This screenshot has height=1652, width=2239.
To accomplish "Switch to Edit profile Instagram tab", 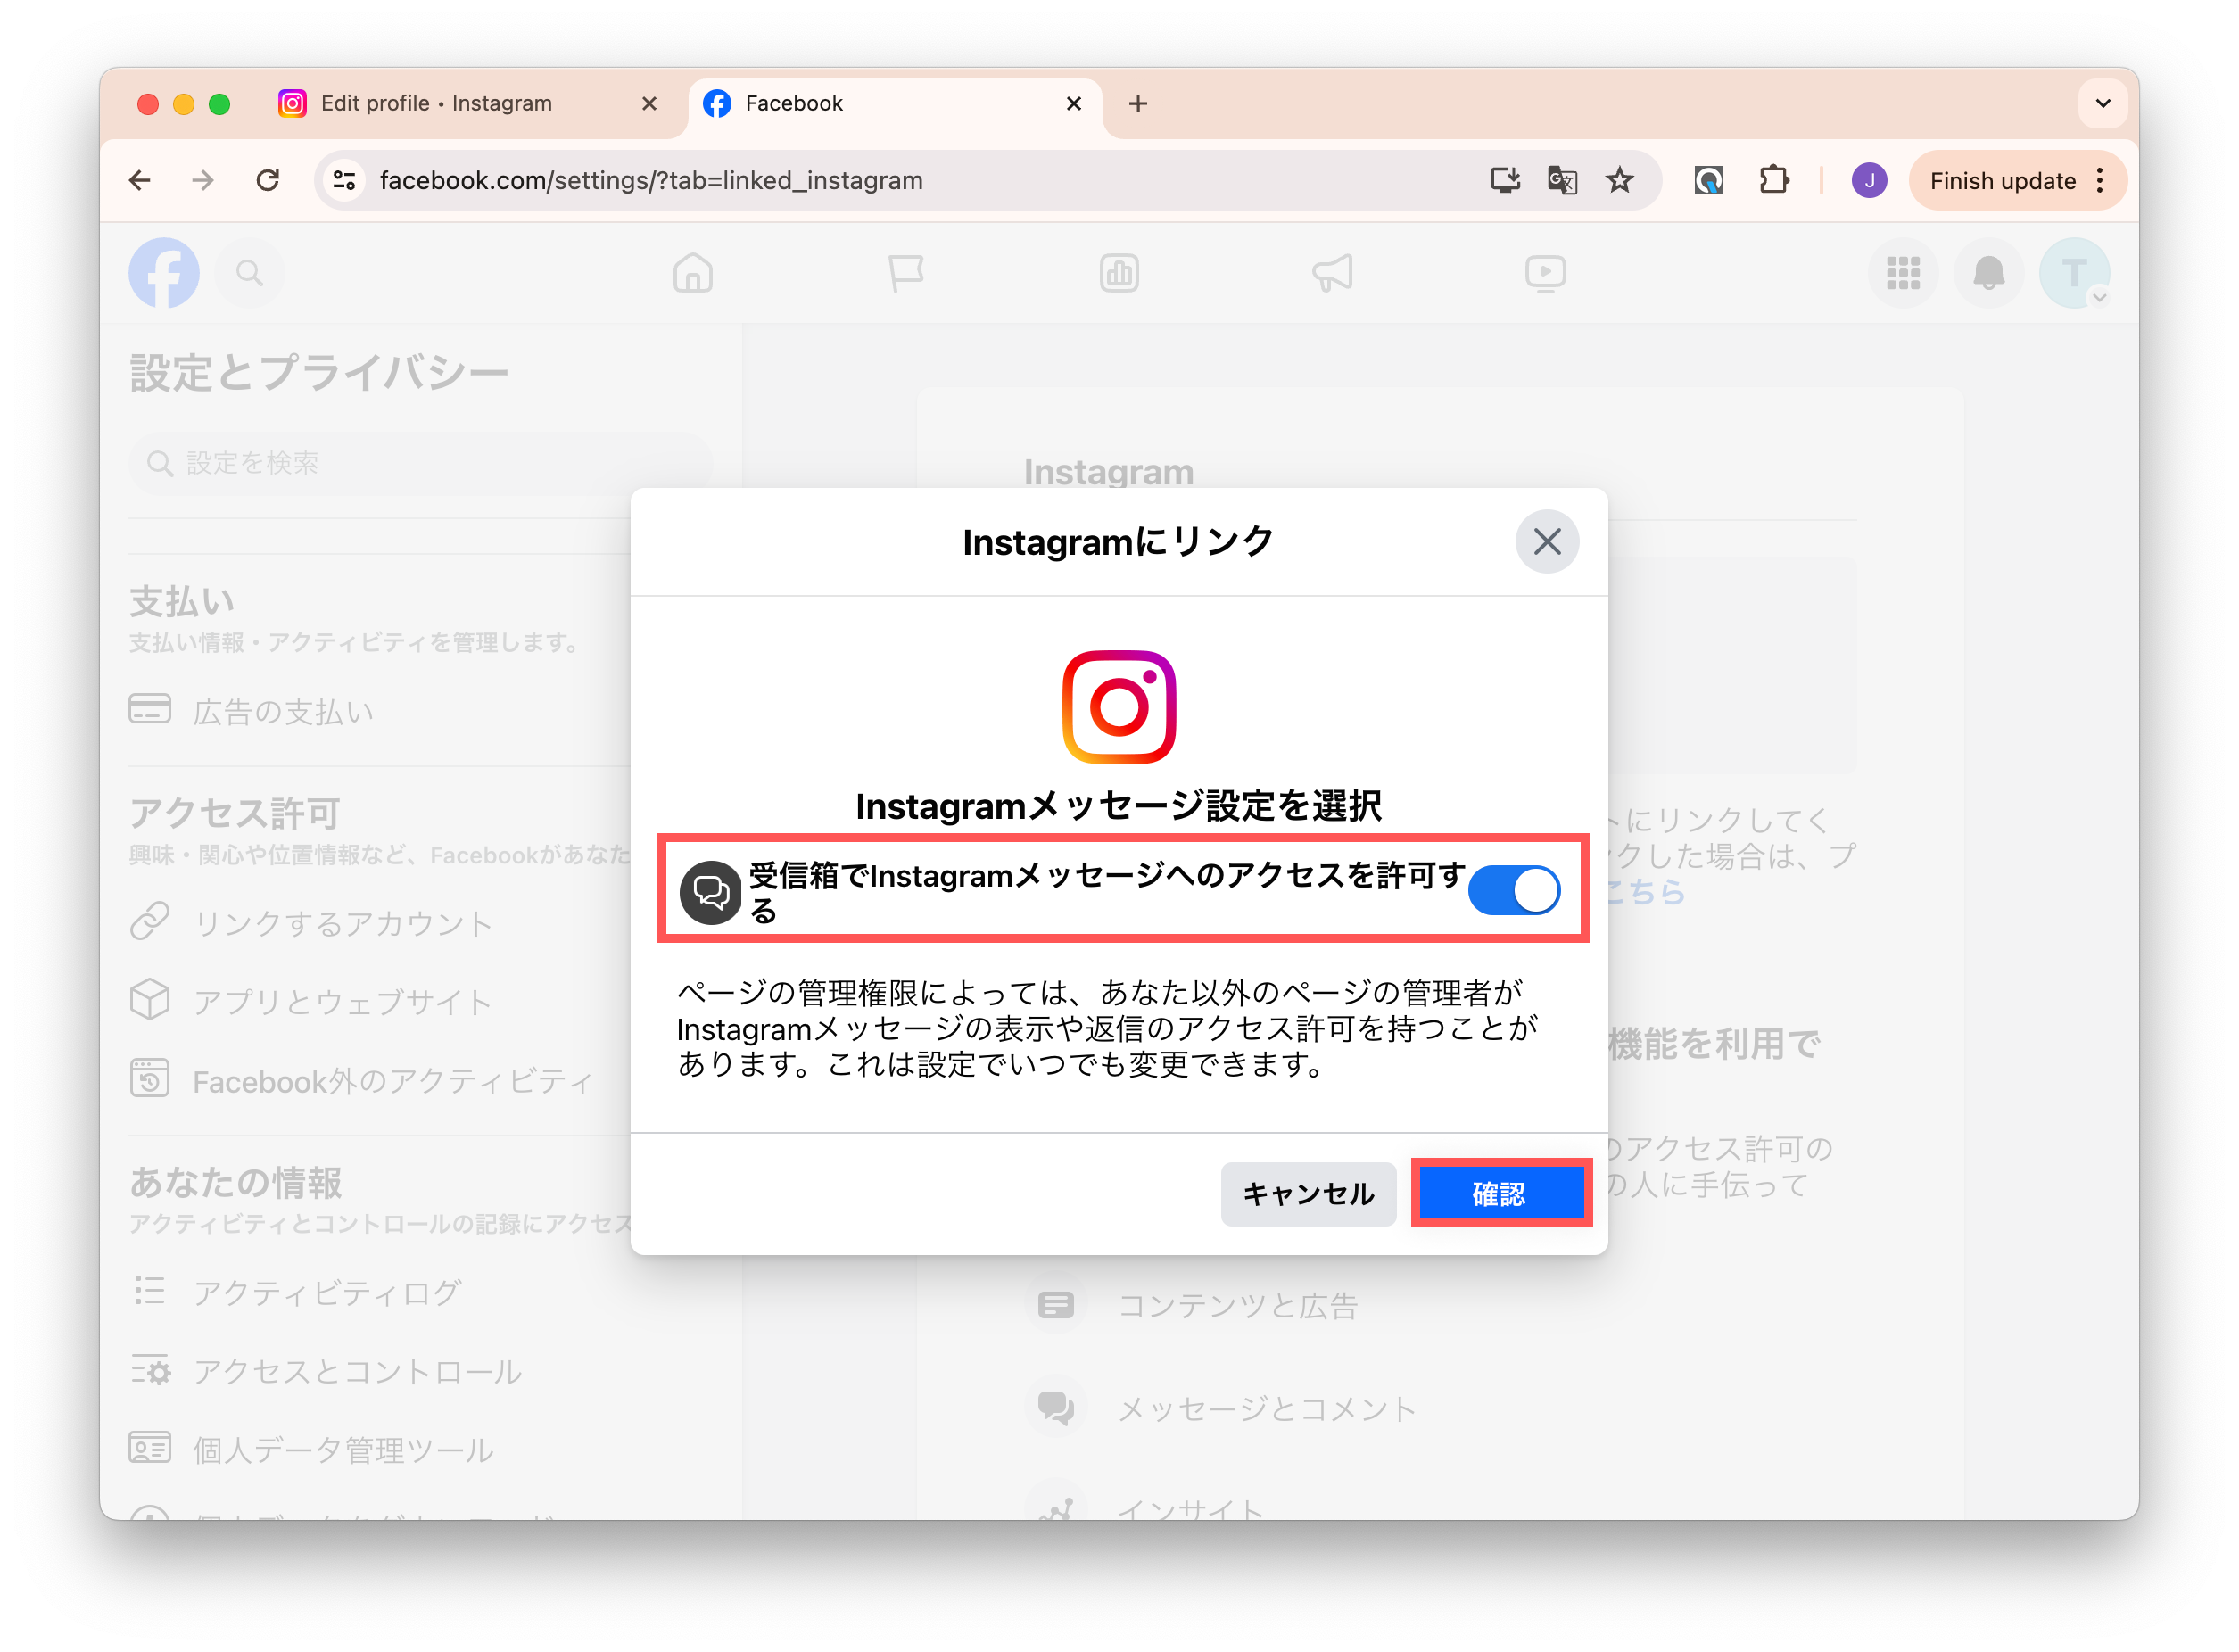I will pos(466,103).
